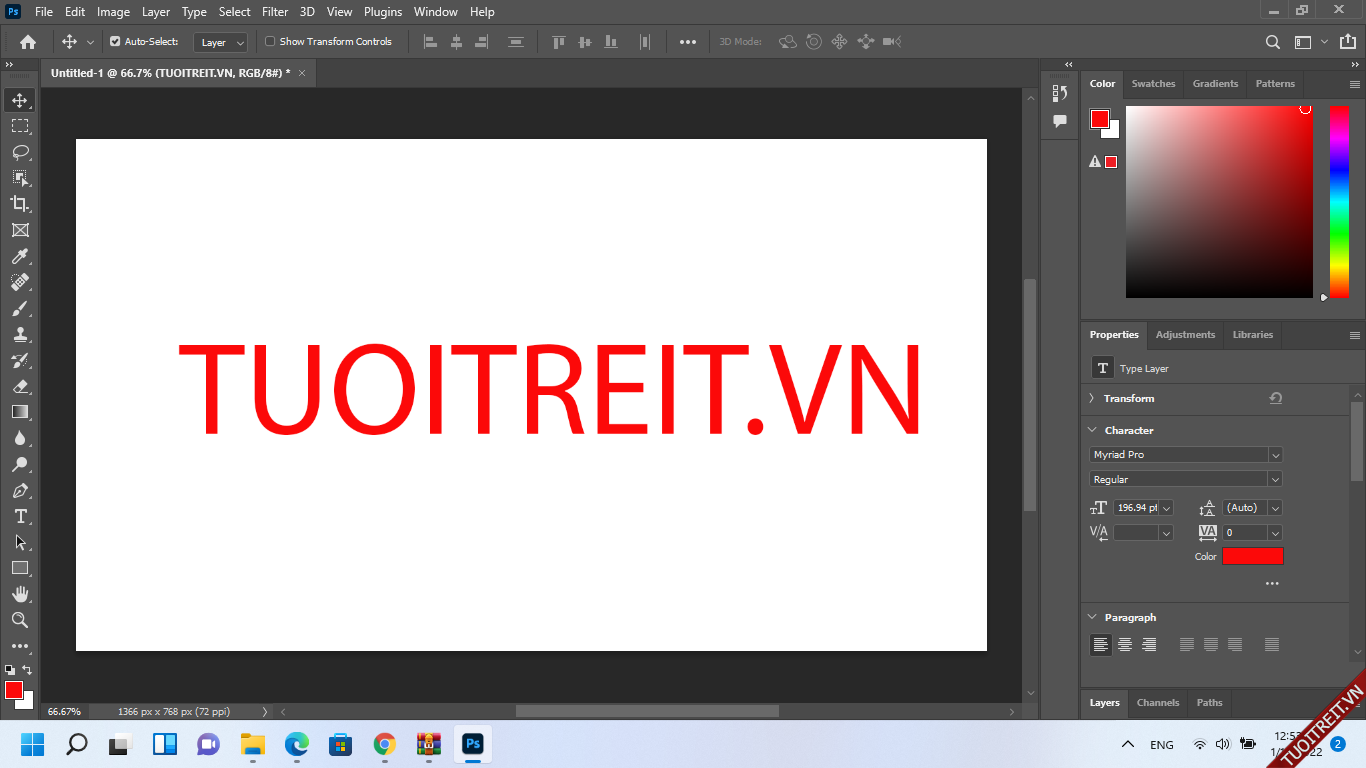This screenshot has height=768, width=1366.
Task: Select the Crop tool
Action: click(x=20, y=204)
